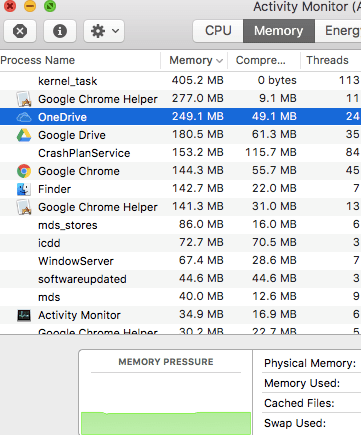The width and height of the screenshot is (361, 435).
Task: Select the Google Chrome process name
Action: [x=79, y=171]
